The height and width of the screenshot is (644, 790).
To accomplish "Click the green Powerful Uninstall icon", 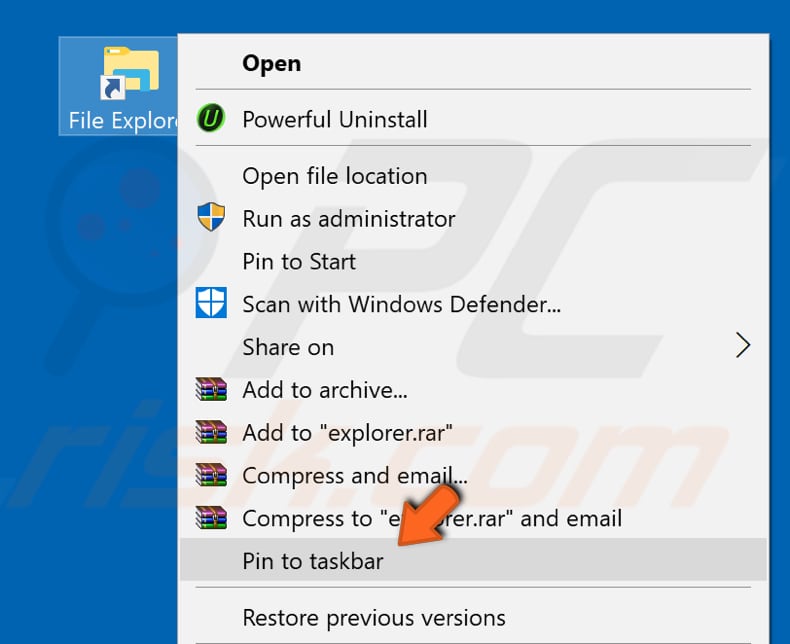I will (x=211, y=118).
